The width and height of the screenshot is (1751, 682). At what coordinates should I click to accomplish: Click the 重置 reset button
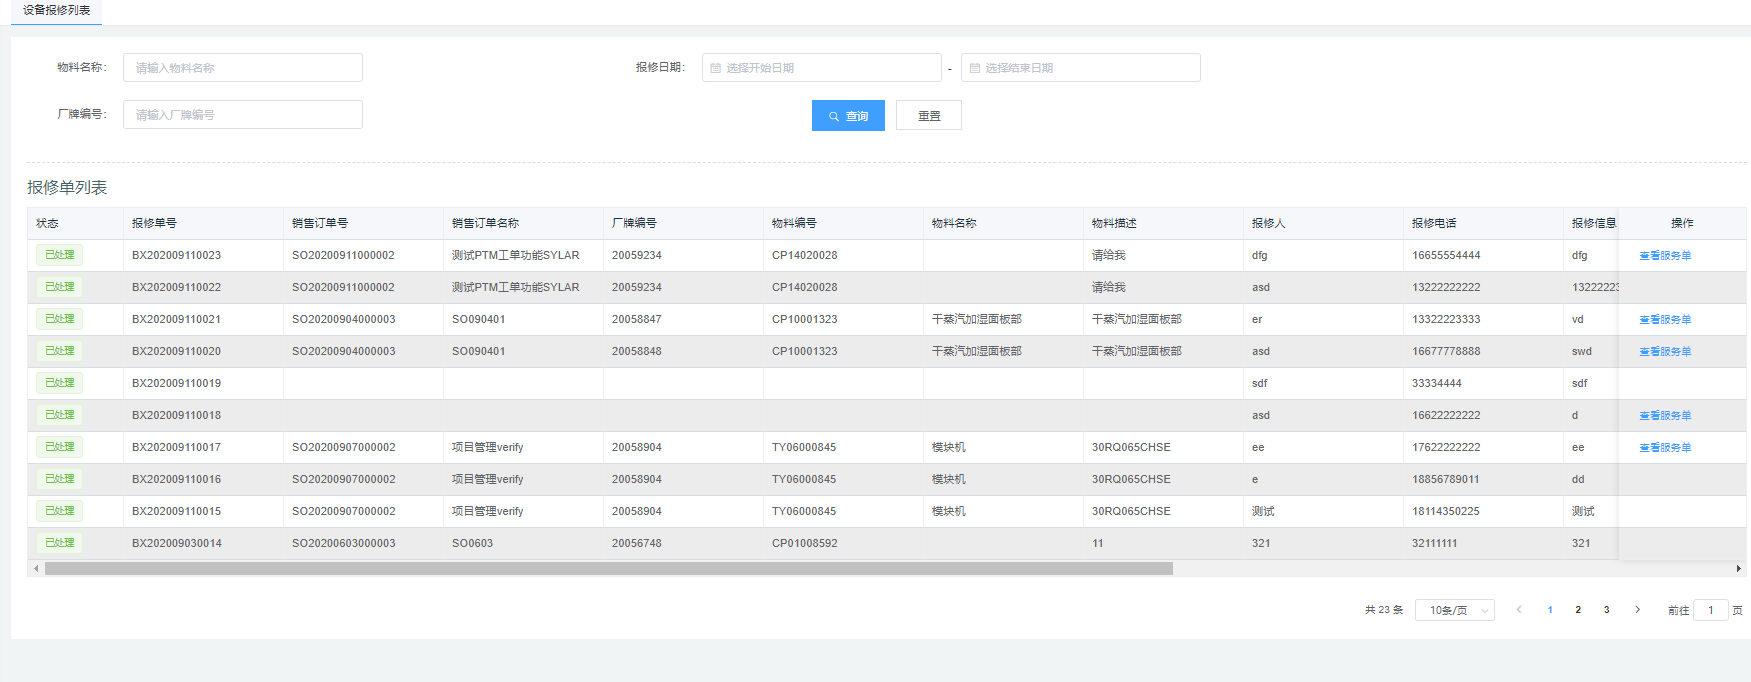click(x=928, y=116)
